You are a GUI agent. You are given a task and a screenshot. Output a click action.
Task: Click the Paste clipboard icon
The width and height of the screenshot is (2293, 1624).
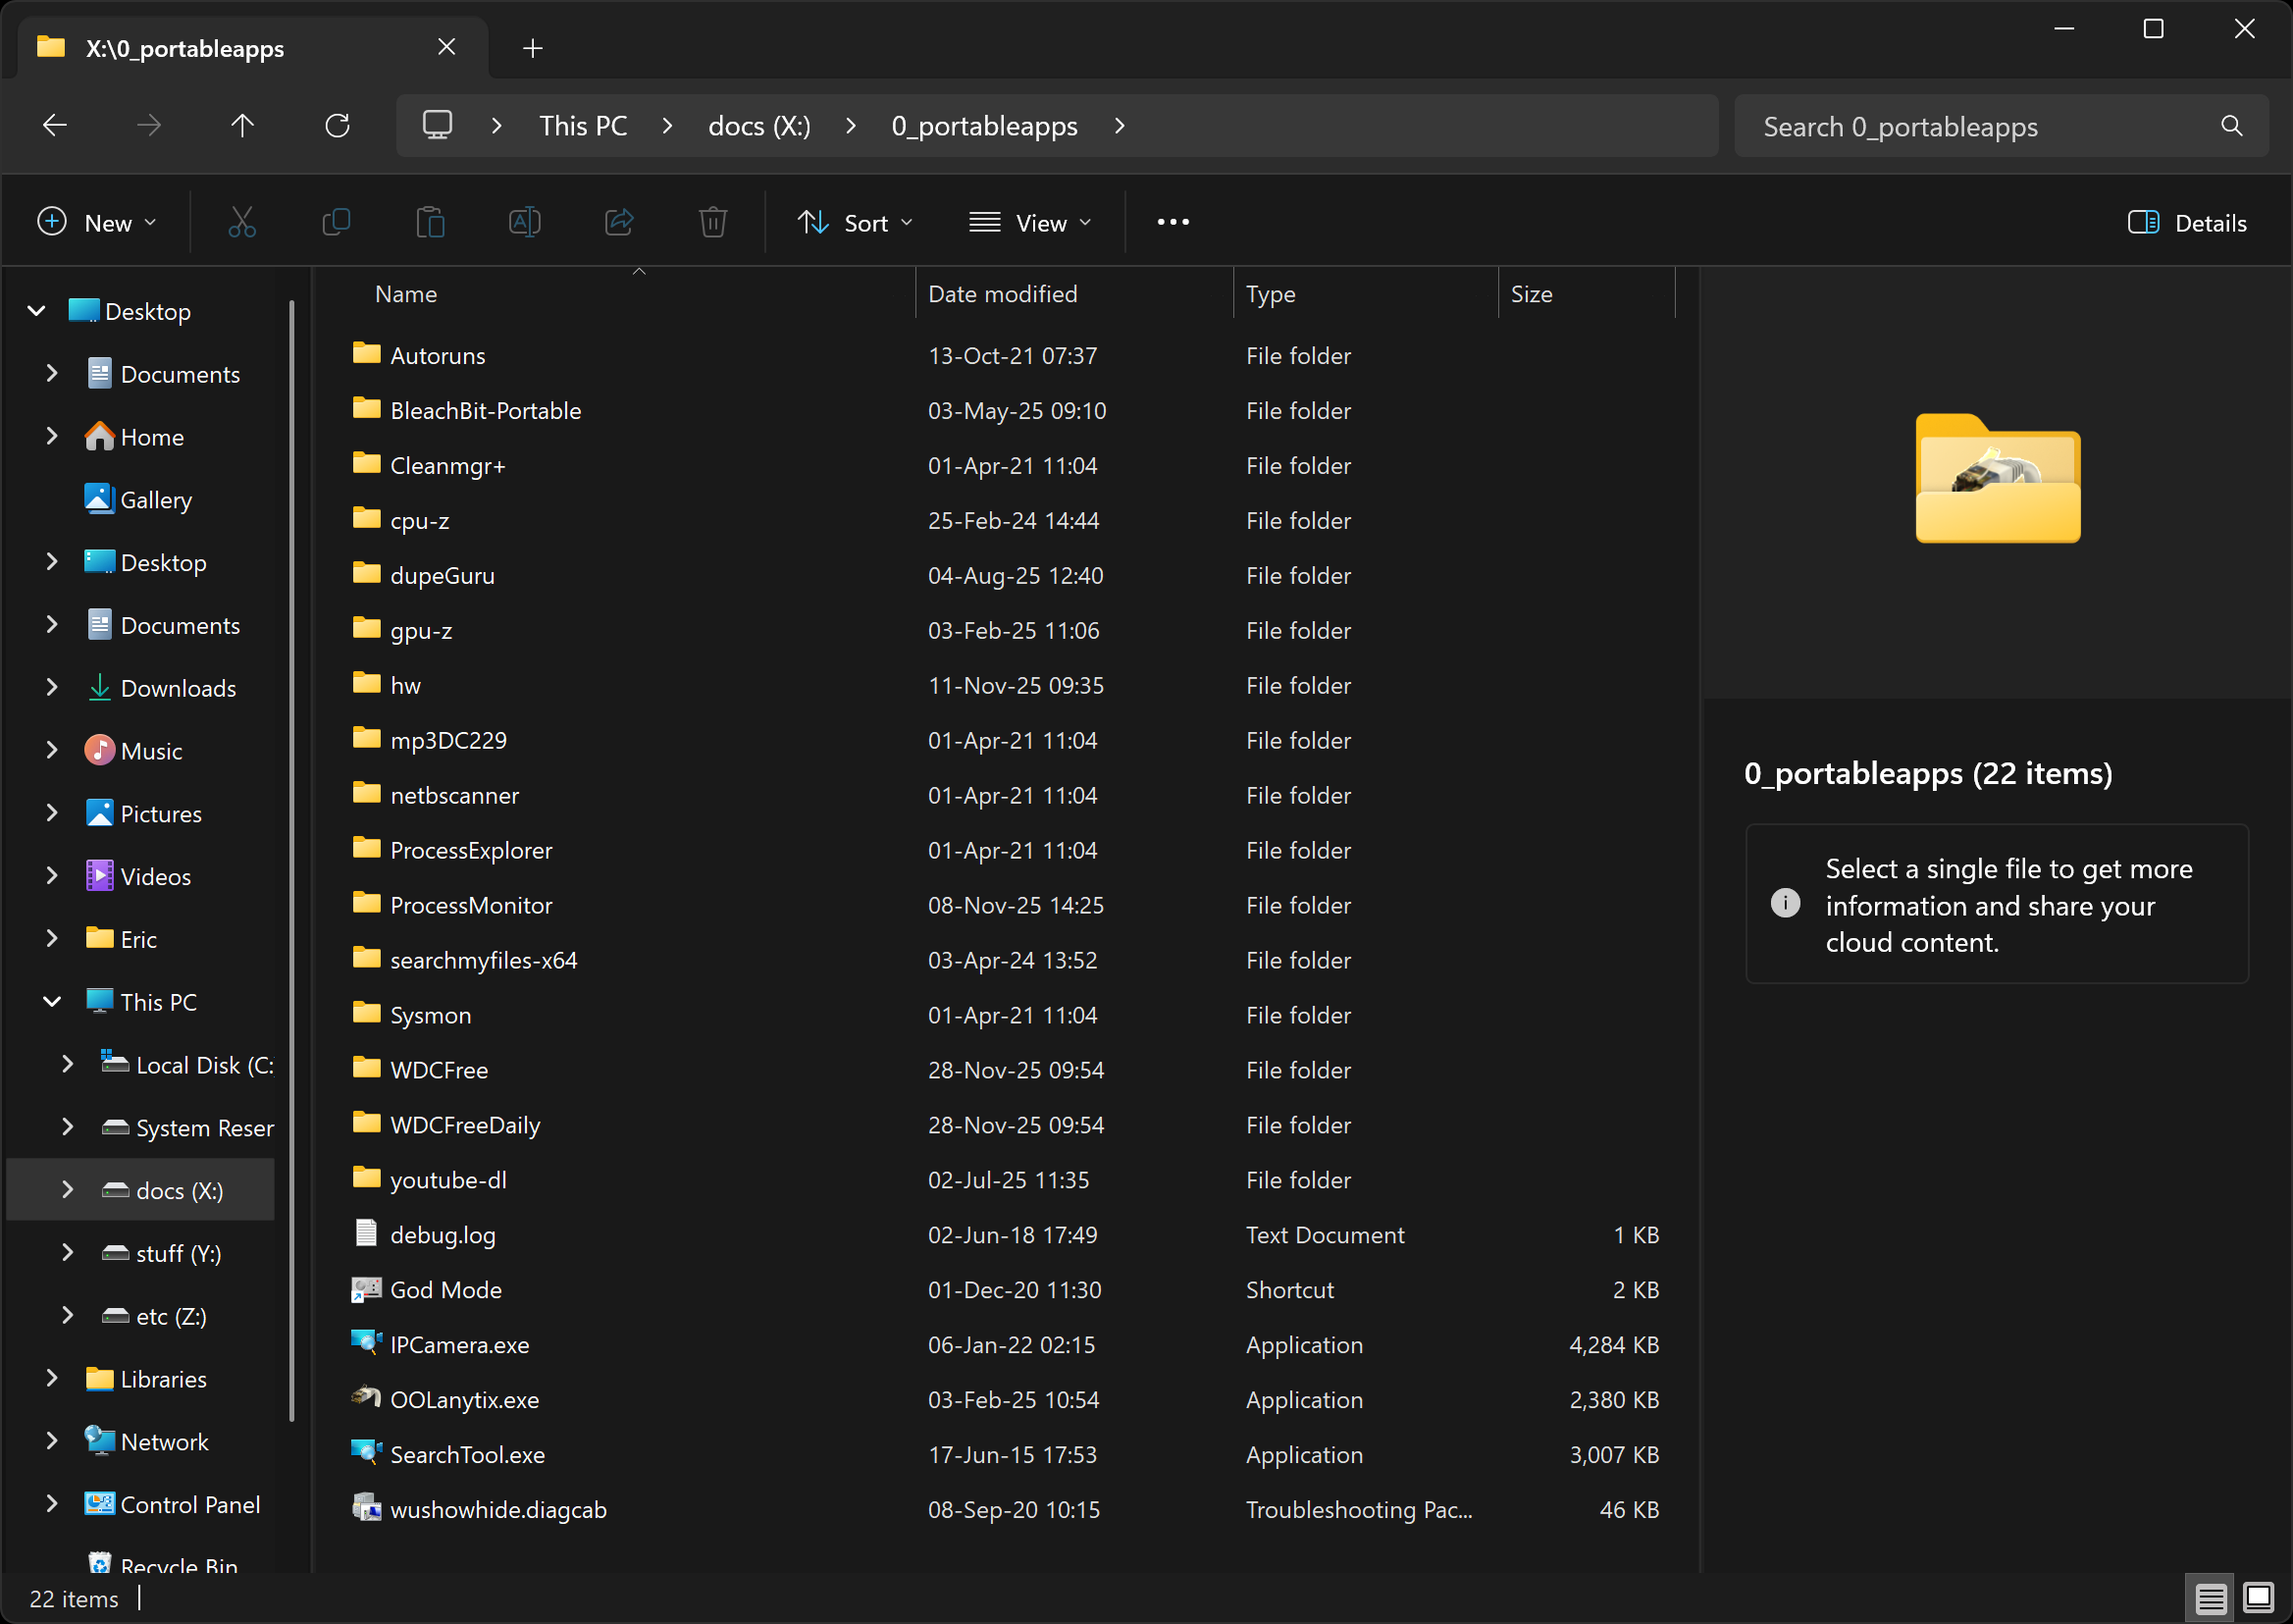[x=430, y=222]
